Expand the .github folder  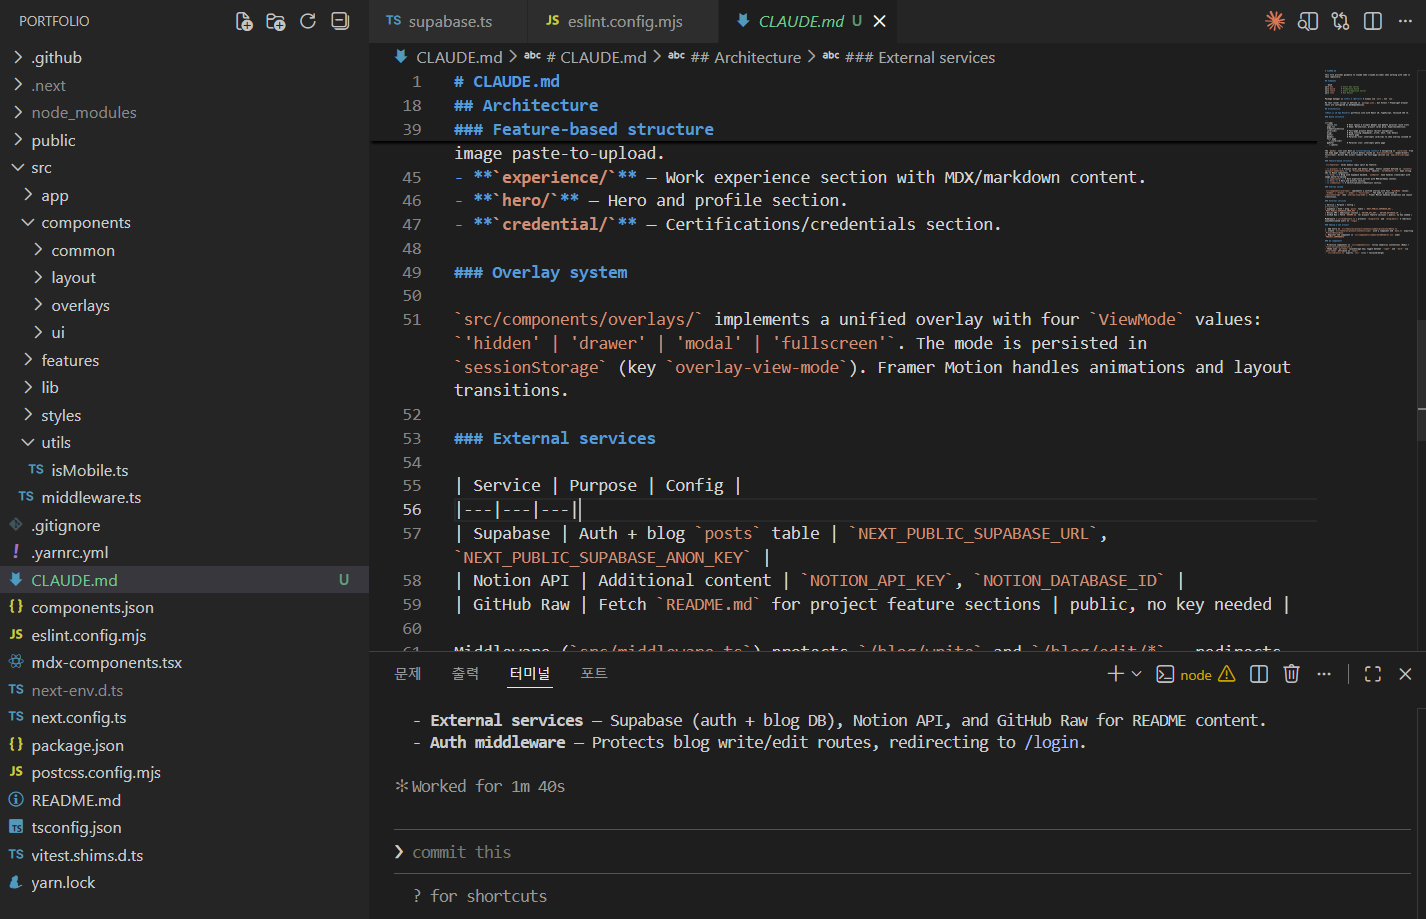coord(56,58)
